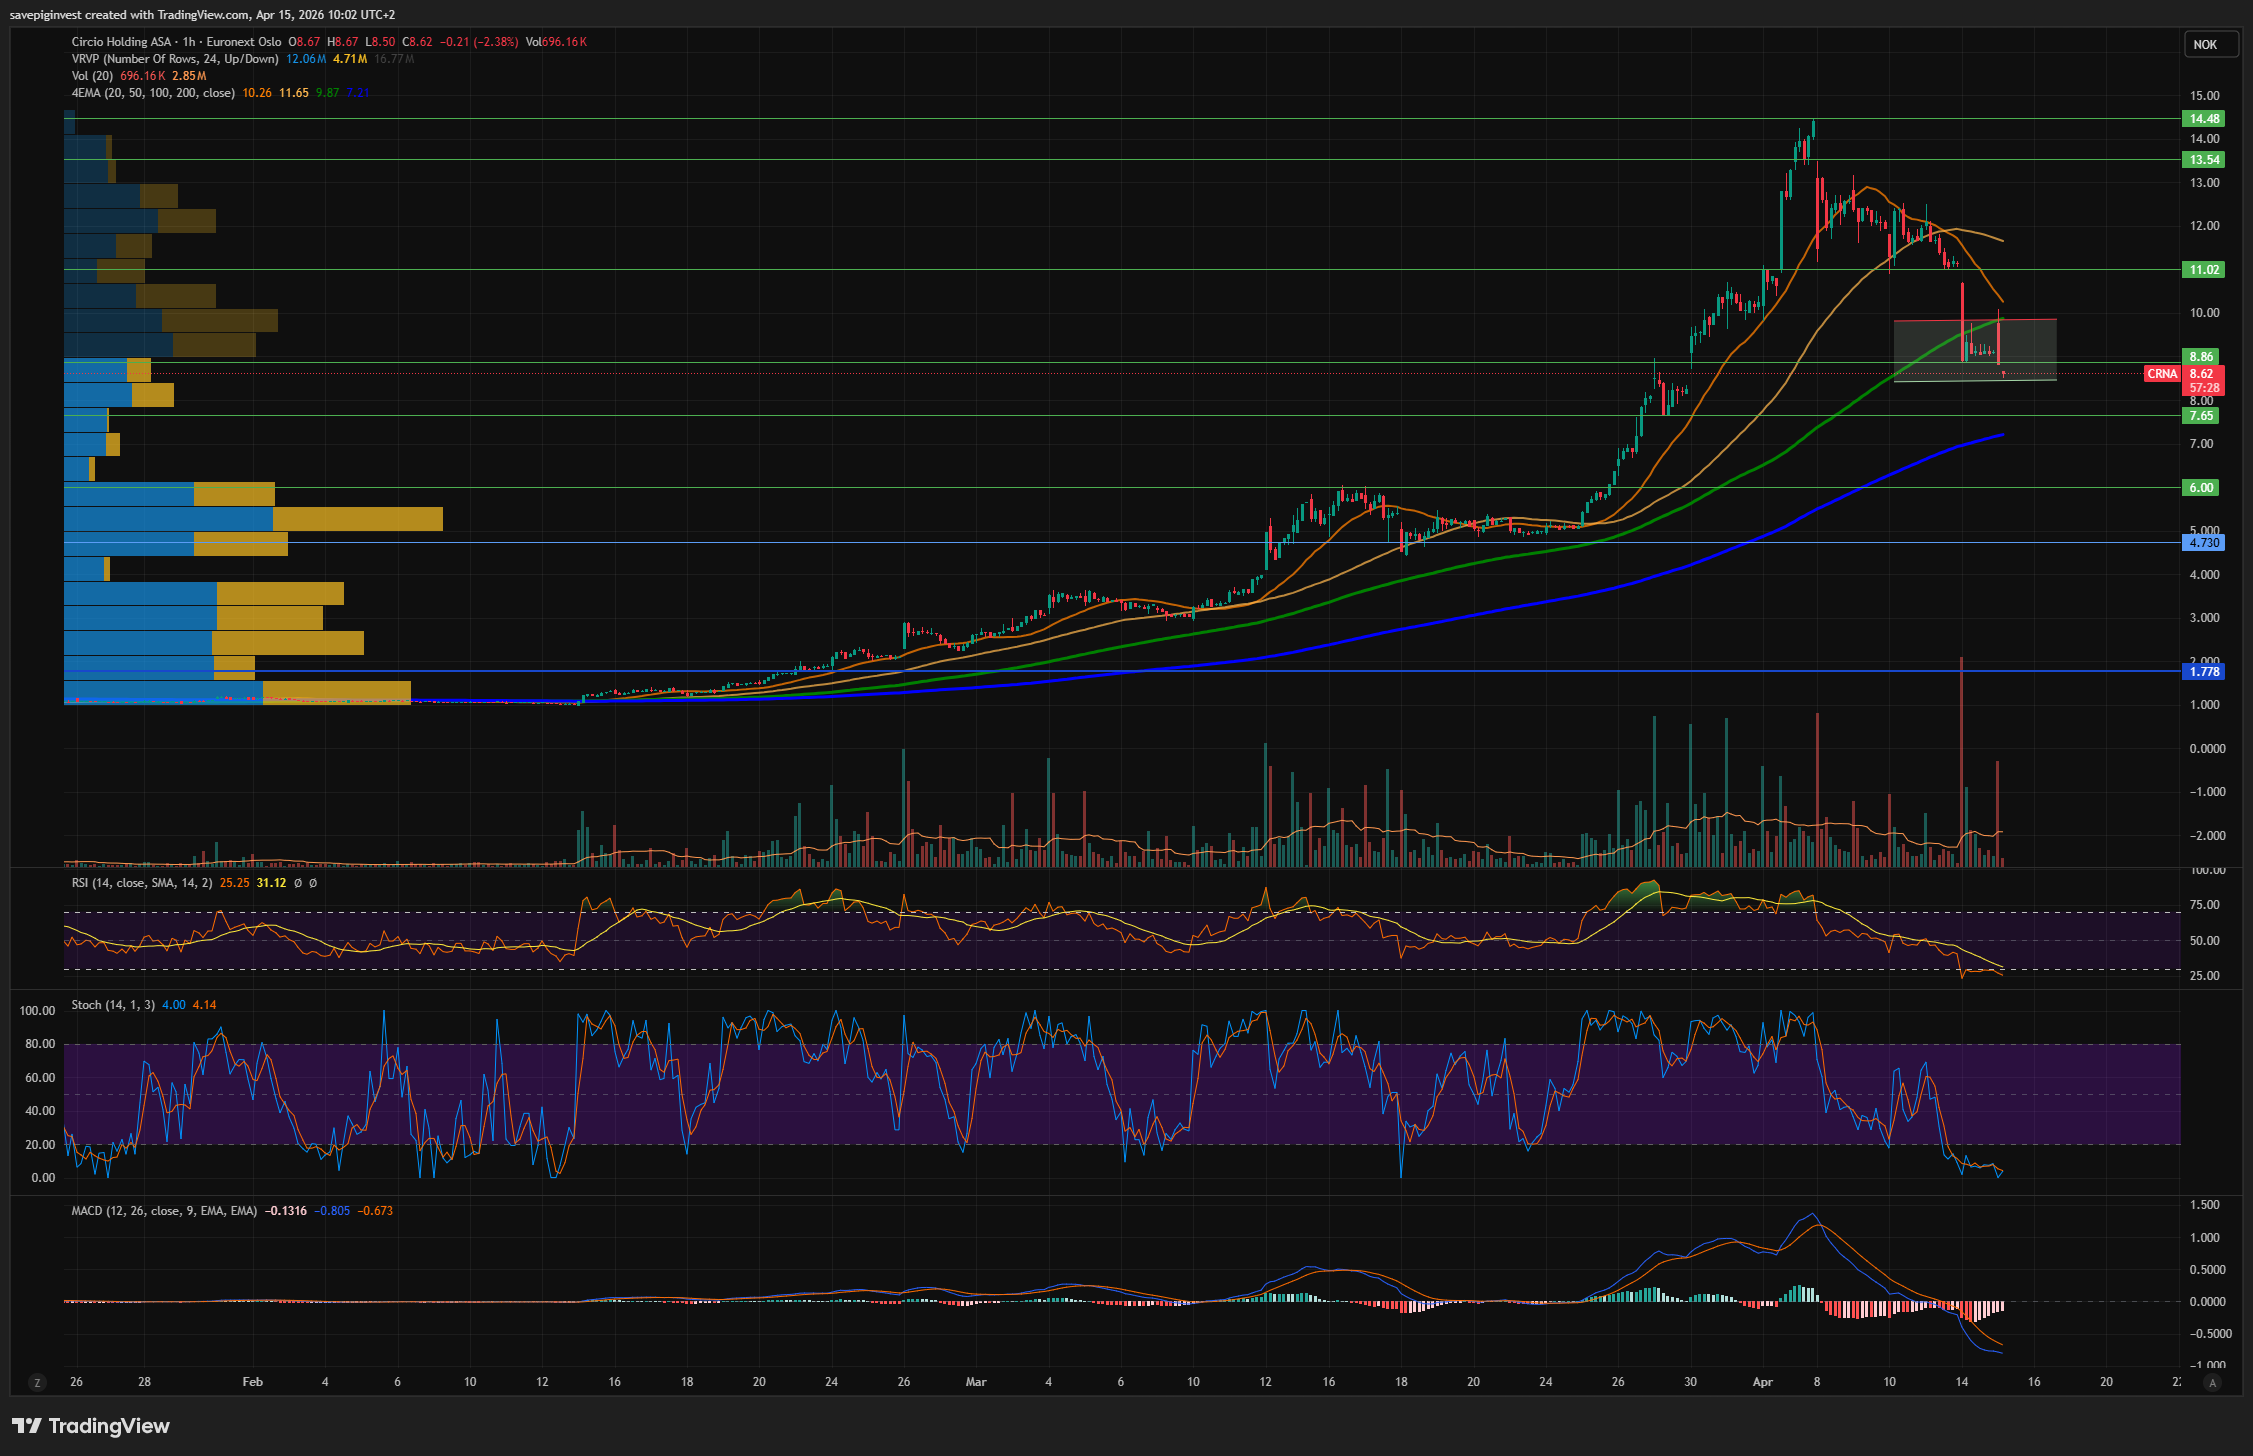Click the Z timezone icon

(x=37, y=1383)
